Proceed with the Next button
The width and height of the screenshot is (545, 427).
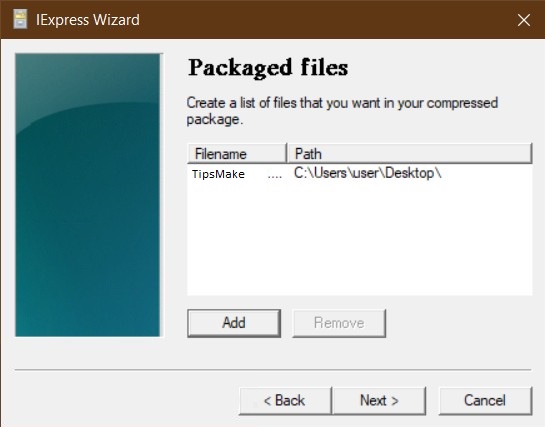click(379, 401)
